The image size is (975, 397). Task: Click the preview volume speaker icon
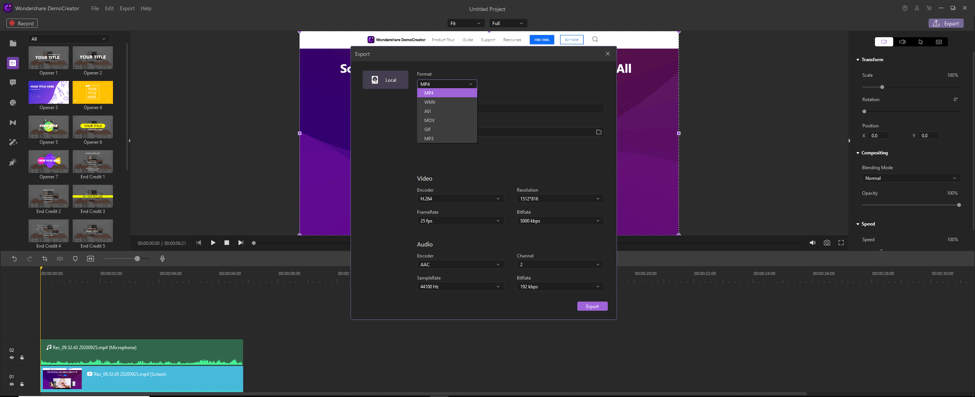pos(812,243)
